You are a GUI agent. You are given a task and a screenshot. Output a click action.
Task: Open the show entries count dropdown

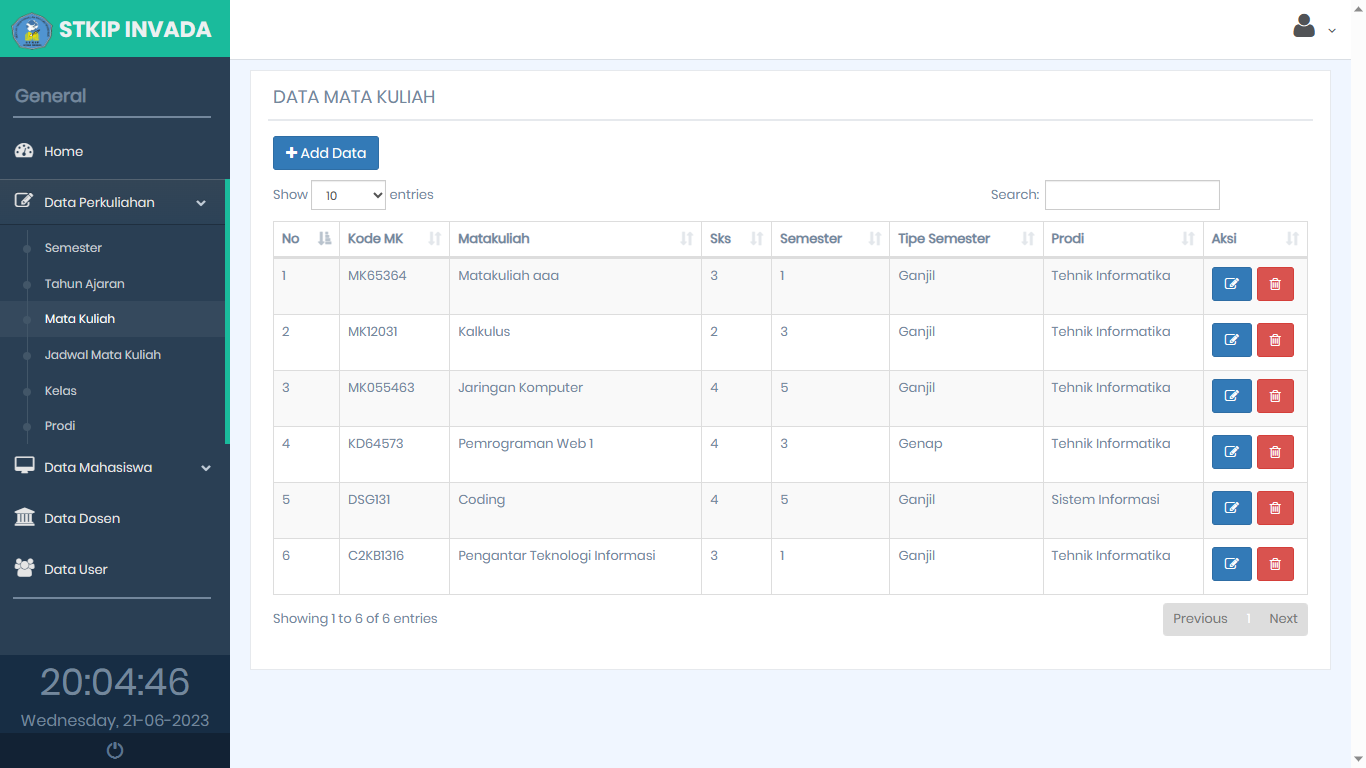(348, 195)
